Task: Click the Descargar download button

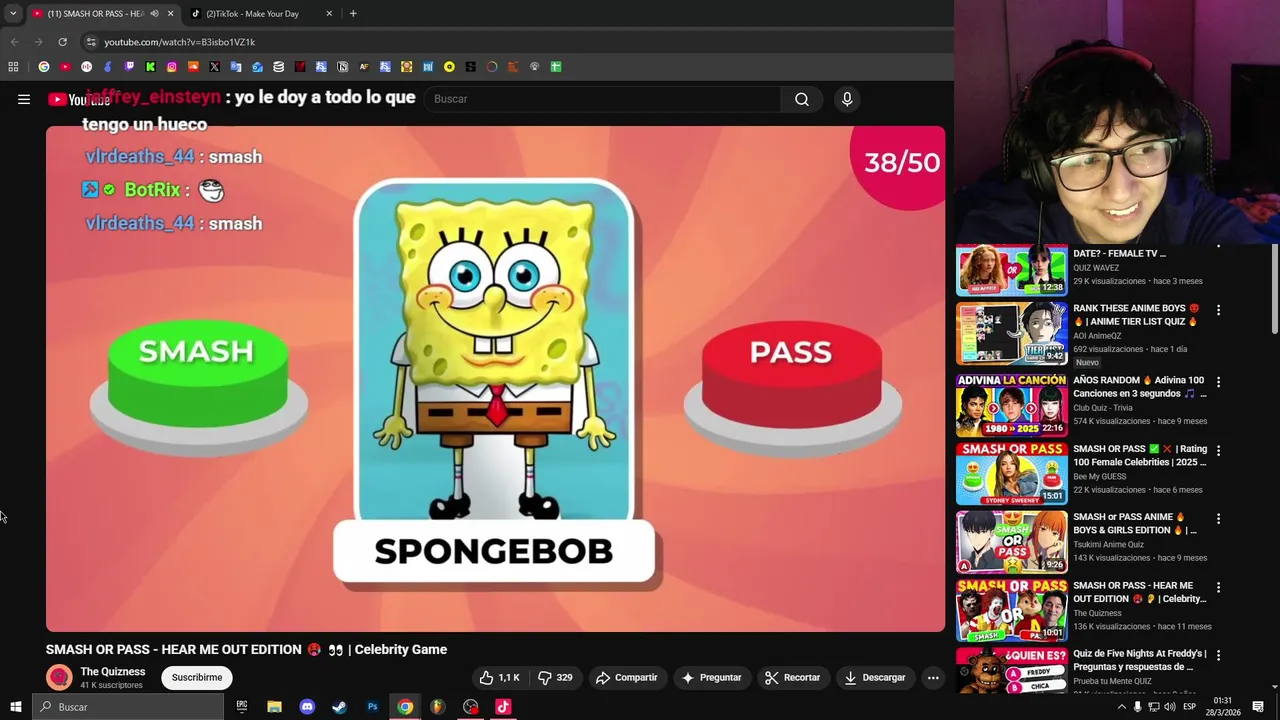Action: click(875, 678)
